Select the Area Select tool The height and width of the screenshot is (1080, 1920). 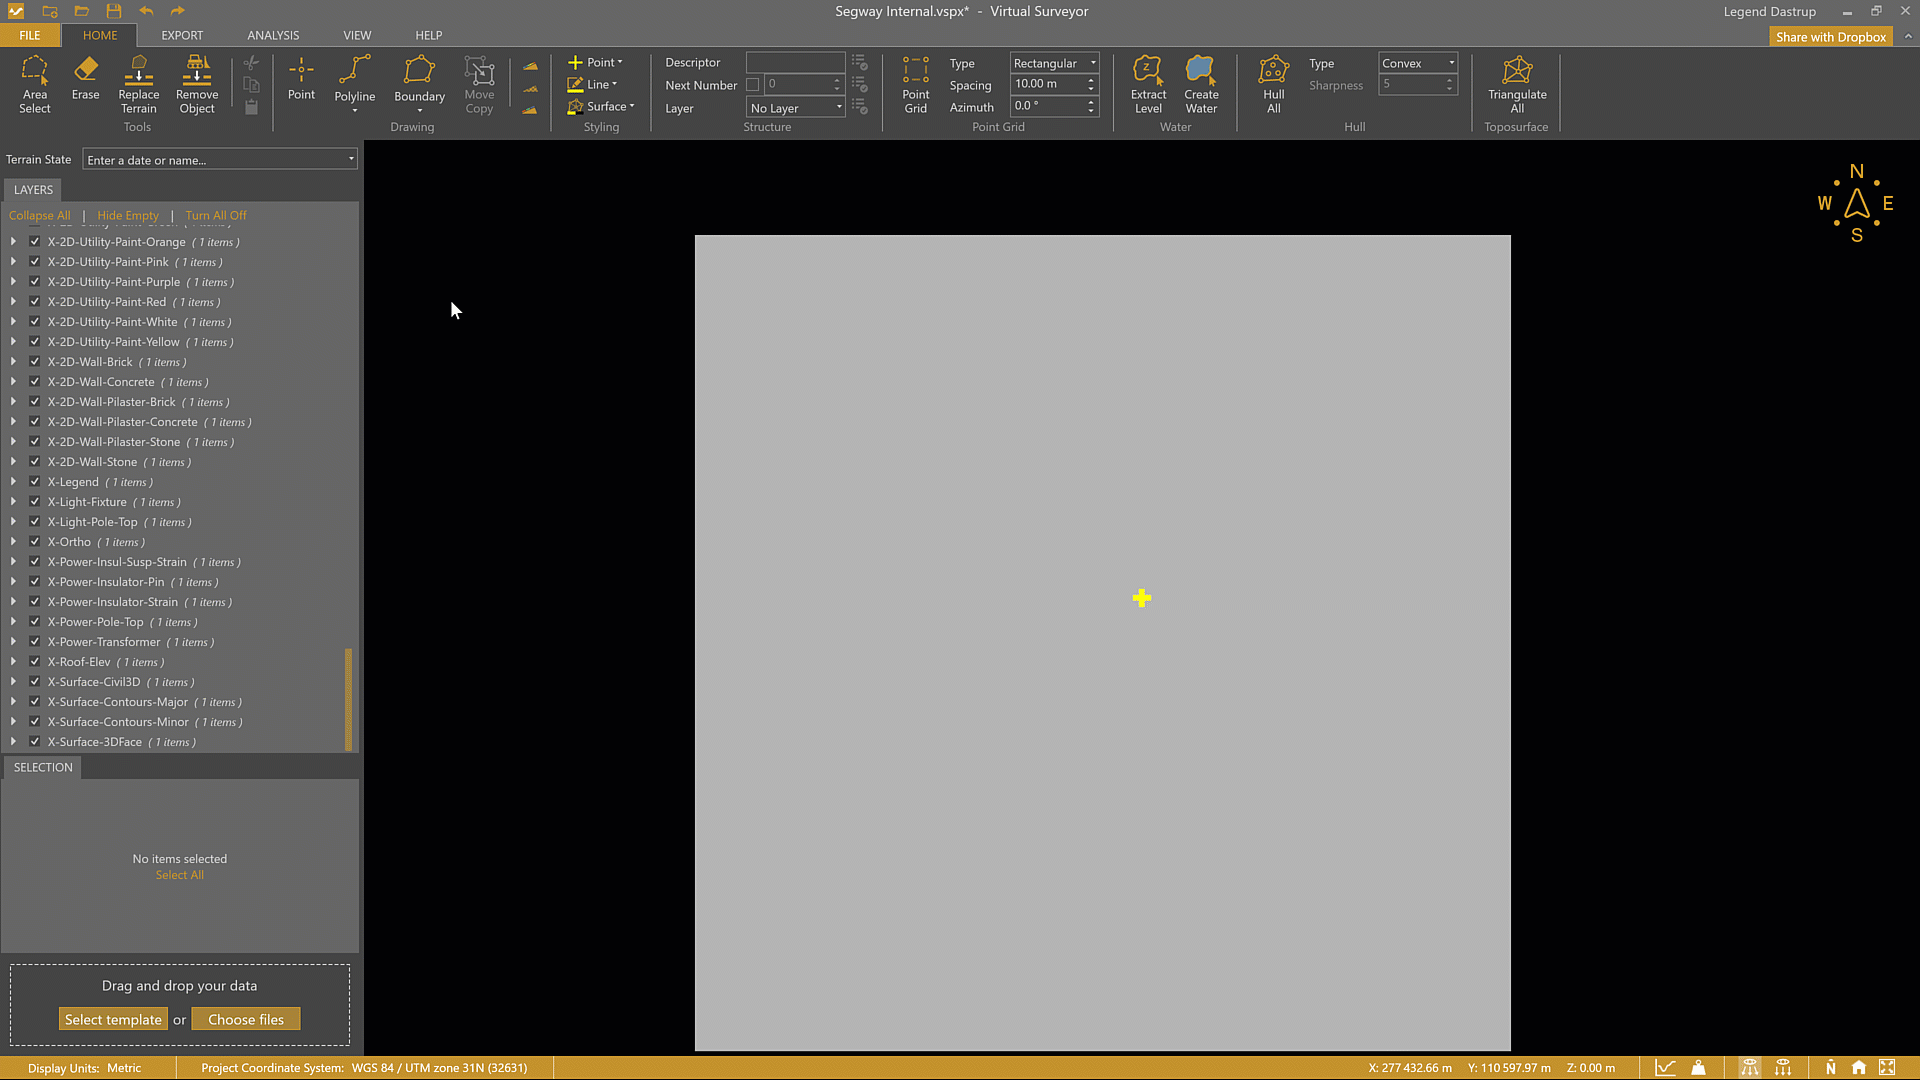point(34,84)
